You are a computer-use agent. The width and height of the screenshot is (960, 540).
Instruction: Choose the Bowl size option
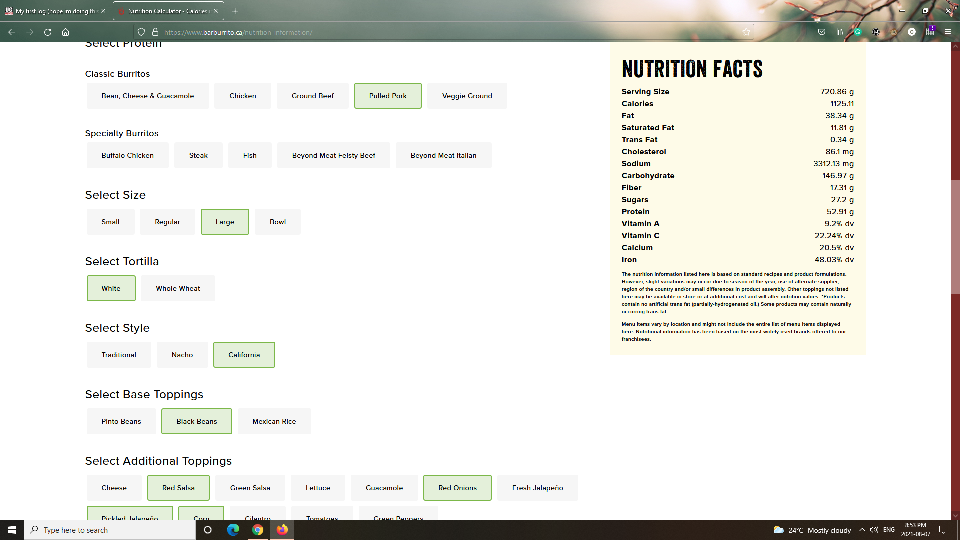[x=277, y=222]
